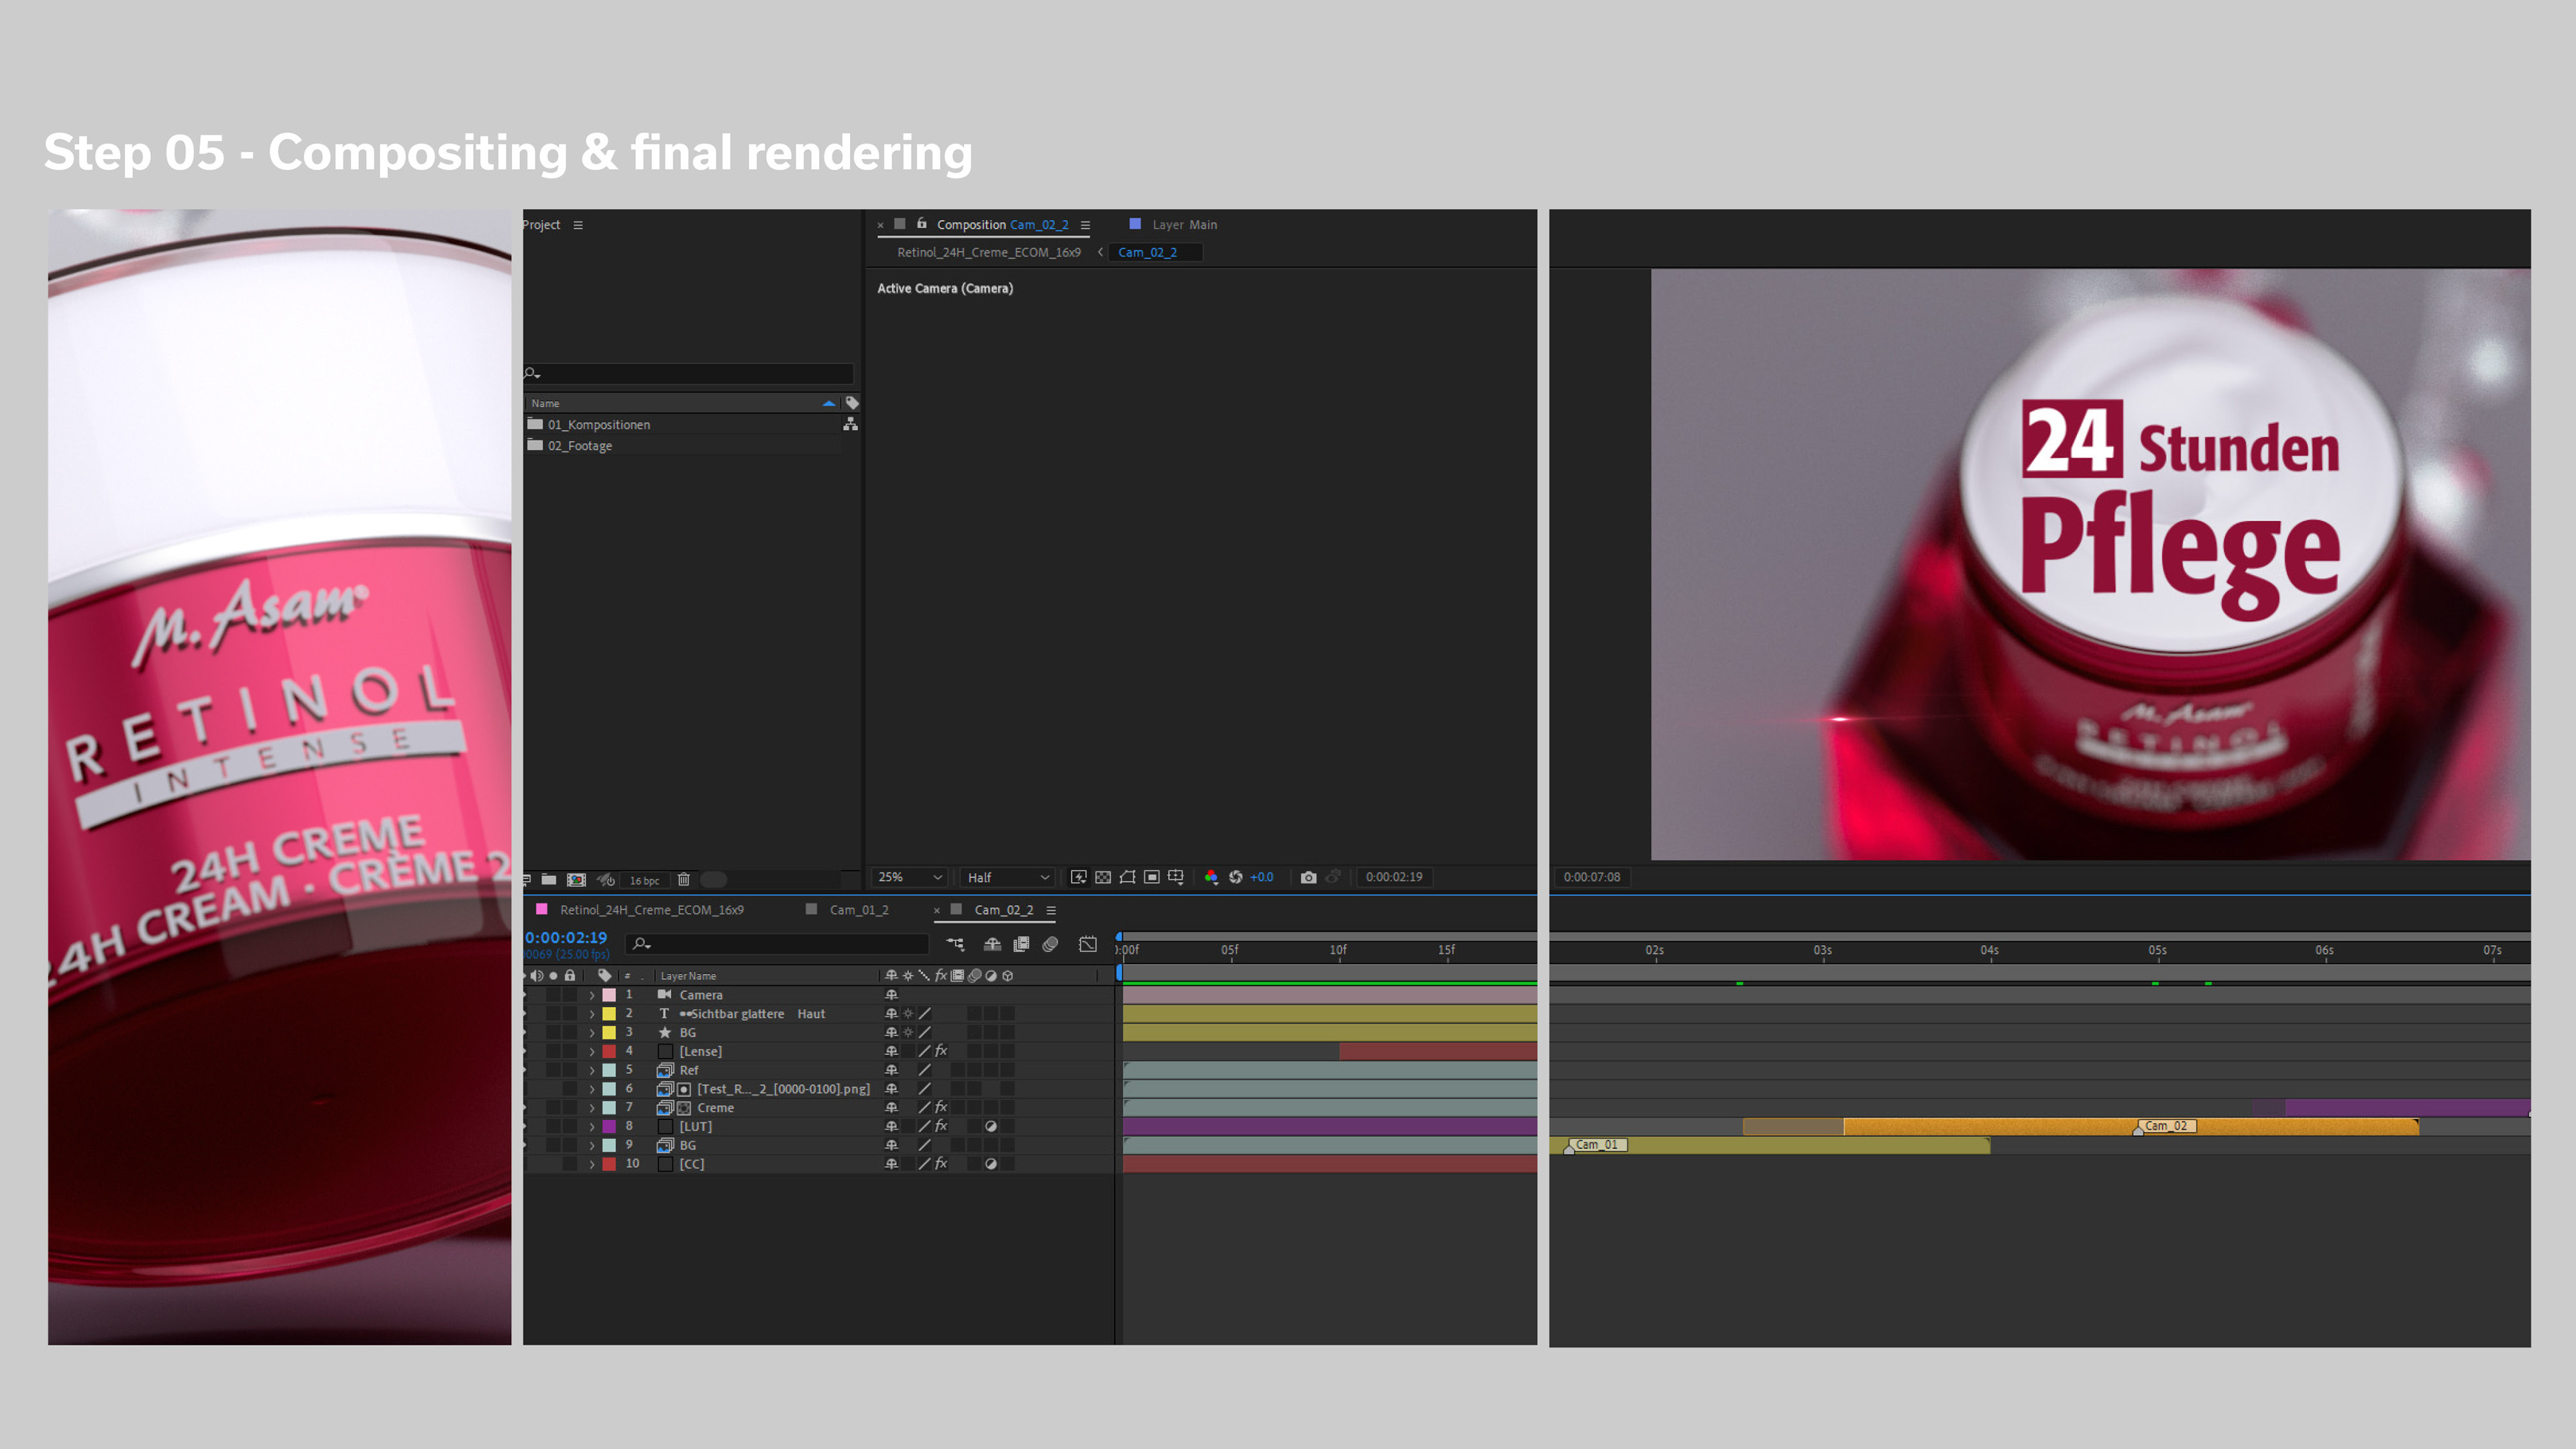Toggle the transparency grid in viewer
The image size is (2576, 1449).
pyautogui.click(x=1102, y=877)
